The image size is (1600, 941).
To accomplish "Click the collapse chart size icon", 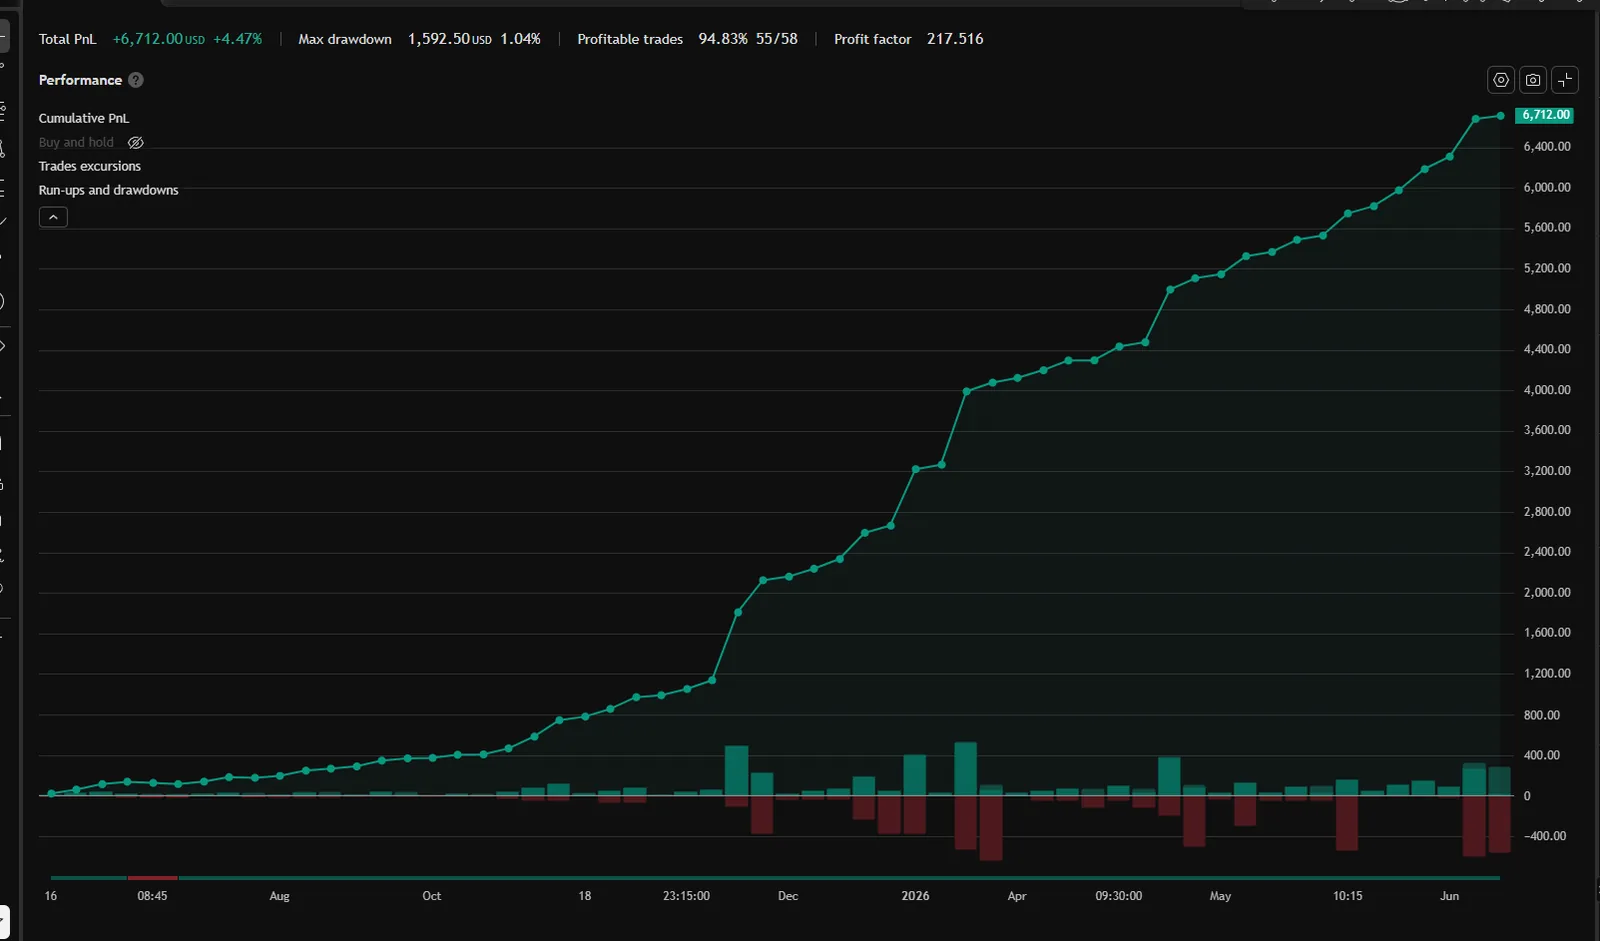I will (1565, 80).
